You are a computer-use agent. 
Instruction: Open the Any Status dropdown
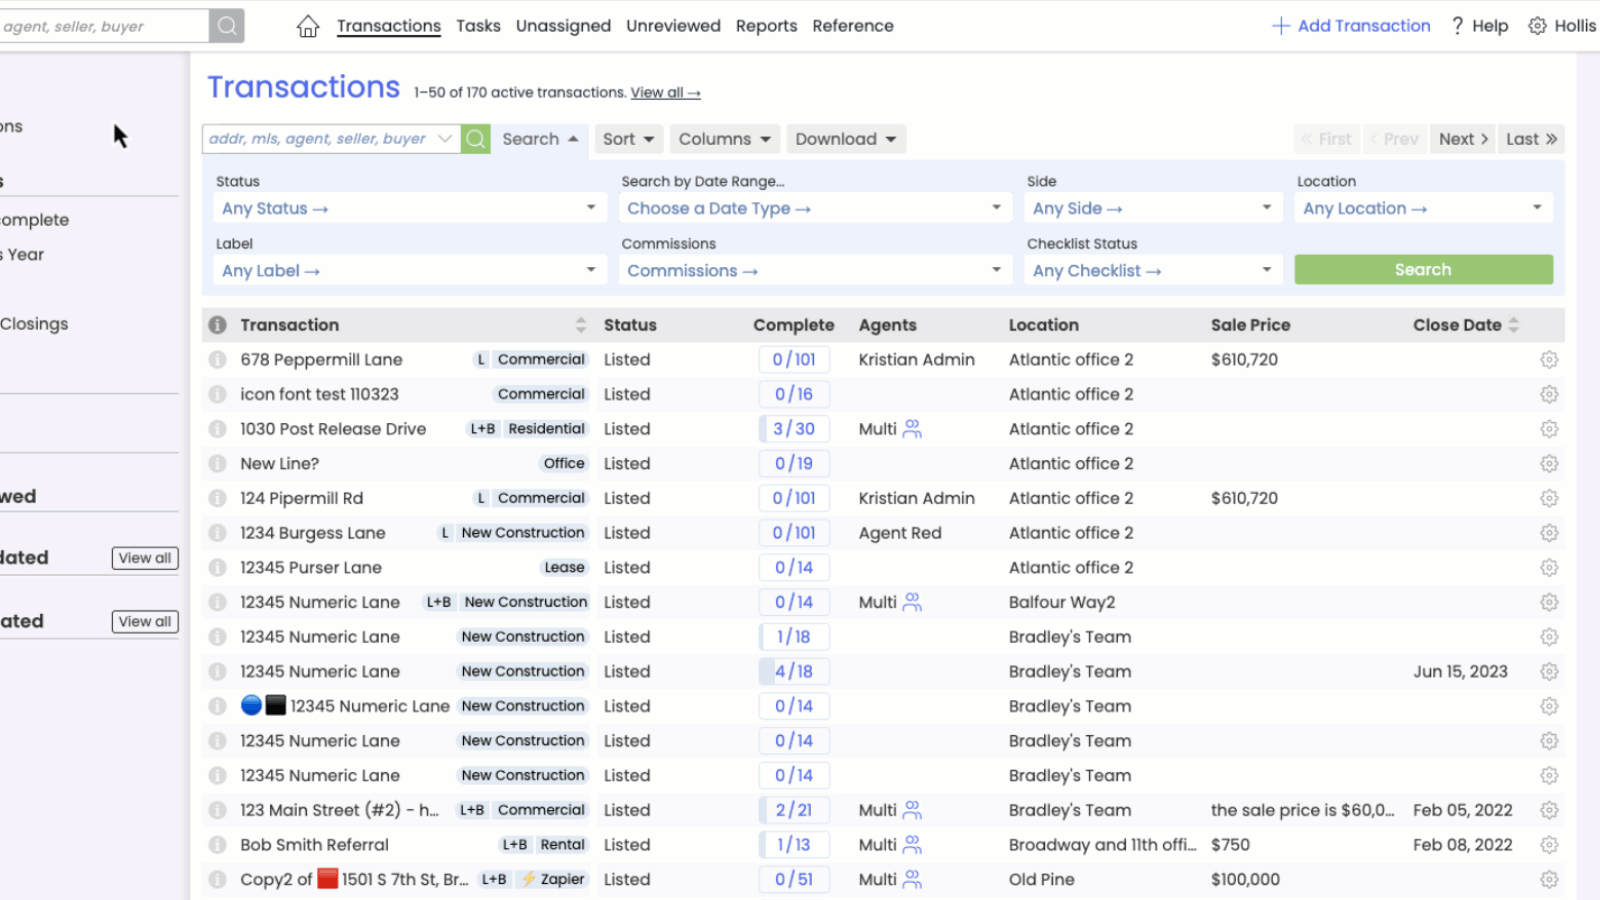pyautogui.click(x=408, y=208)
